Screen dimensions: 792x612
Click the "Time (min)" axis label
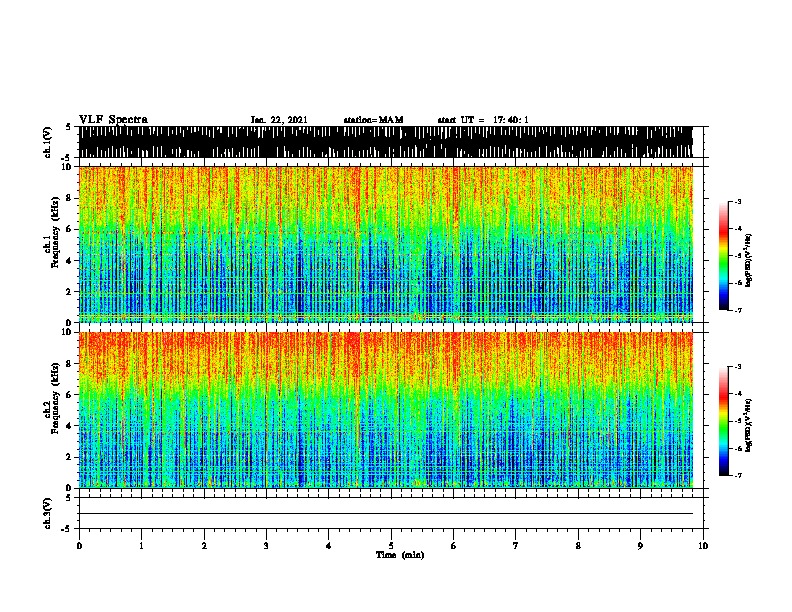[400, 555]
